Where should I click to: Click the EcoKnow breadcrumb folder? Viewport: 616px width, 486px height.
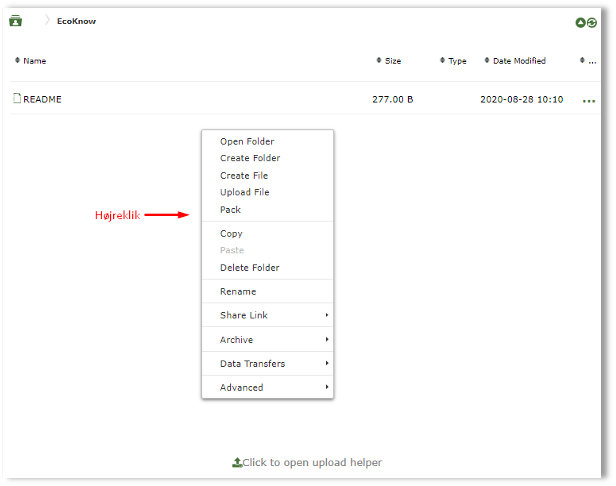(76, 21)
